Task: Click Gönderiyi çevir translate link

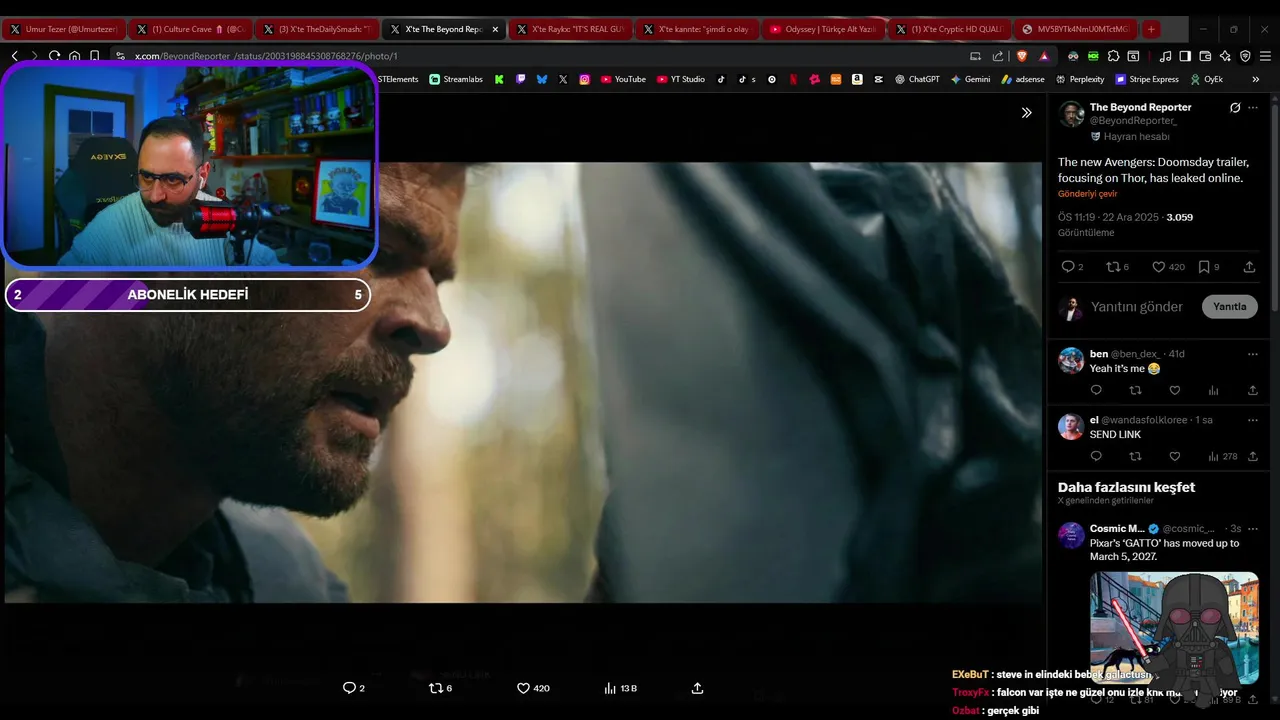Action: click(1088, 194)
